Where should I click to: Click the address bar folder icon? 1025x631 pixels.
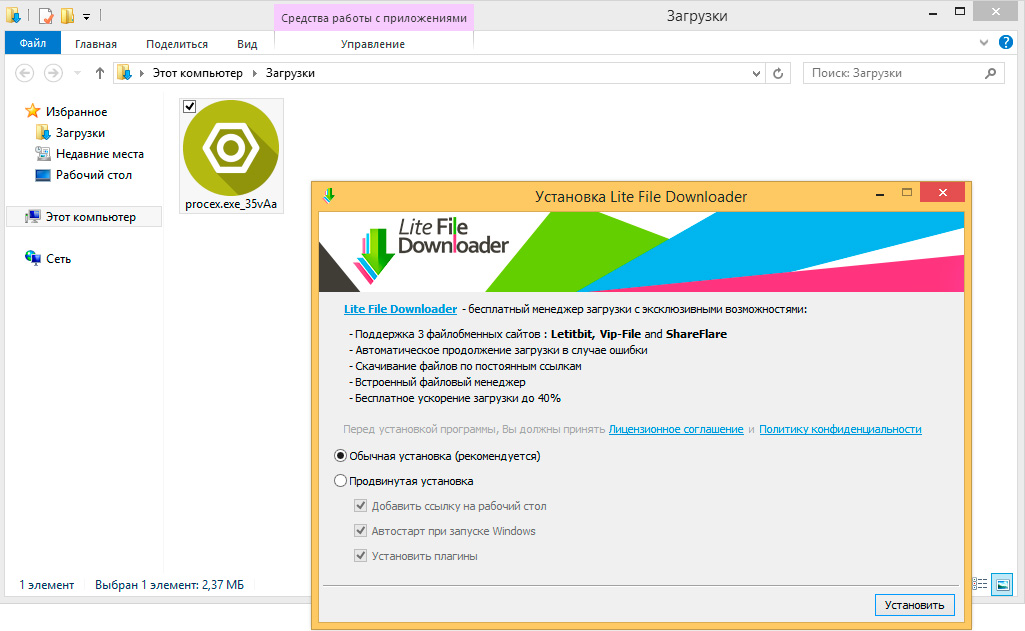click(x=124, y=73)
